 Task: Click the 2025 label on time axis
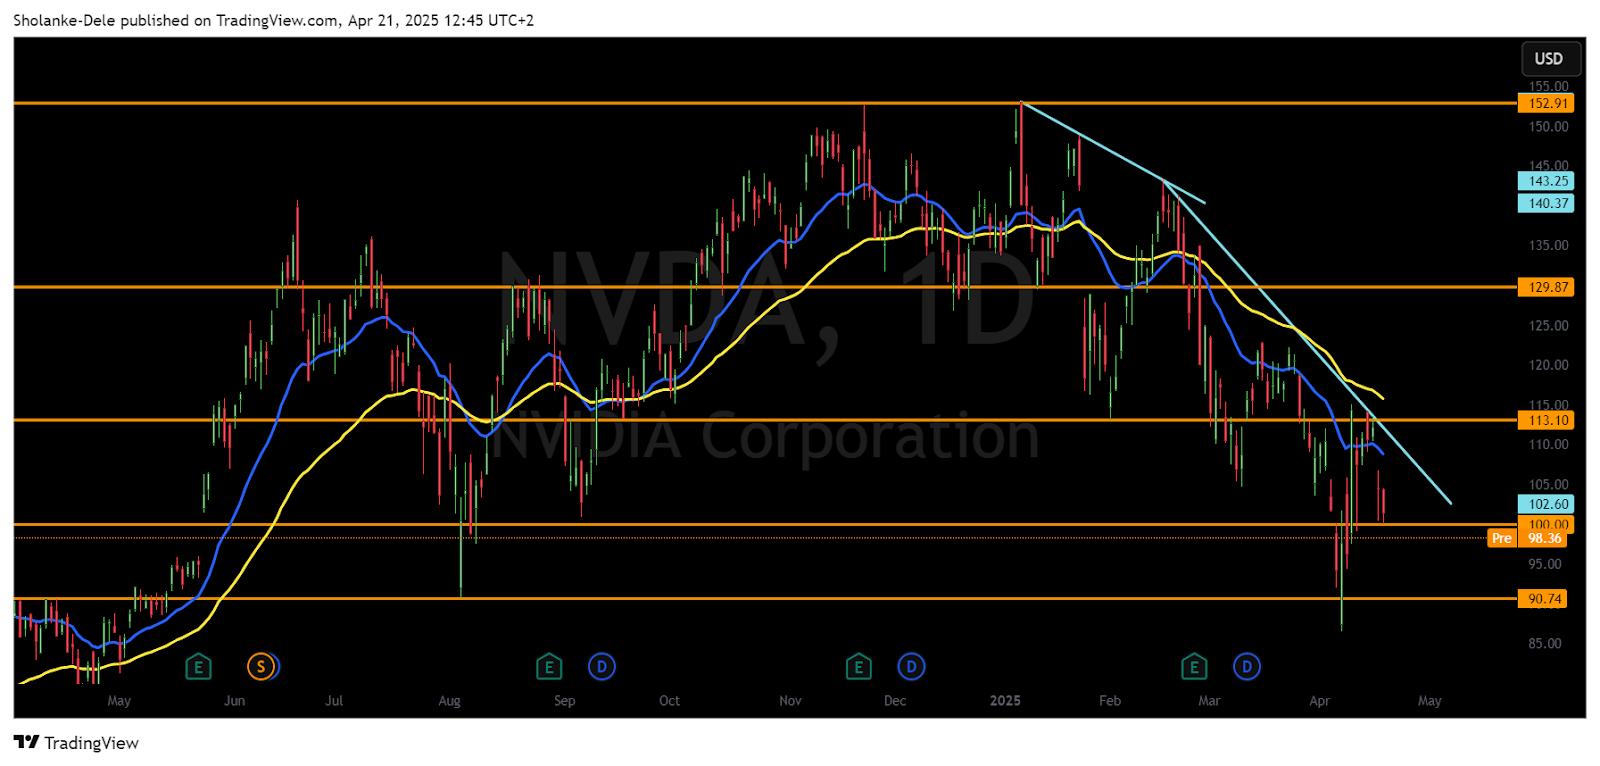(1005, 700)
